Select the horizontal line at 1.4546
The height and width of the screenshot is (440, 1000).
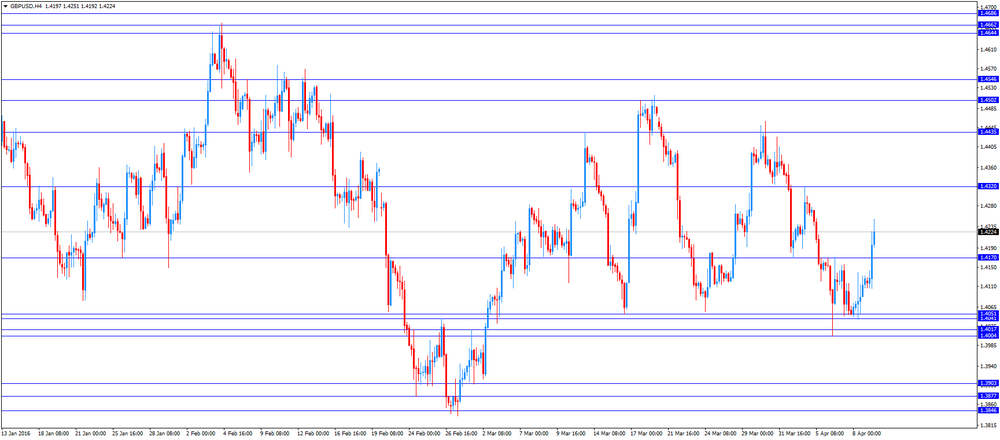click(x=488, y=79)
